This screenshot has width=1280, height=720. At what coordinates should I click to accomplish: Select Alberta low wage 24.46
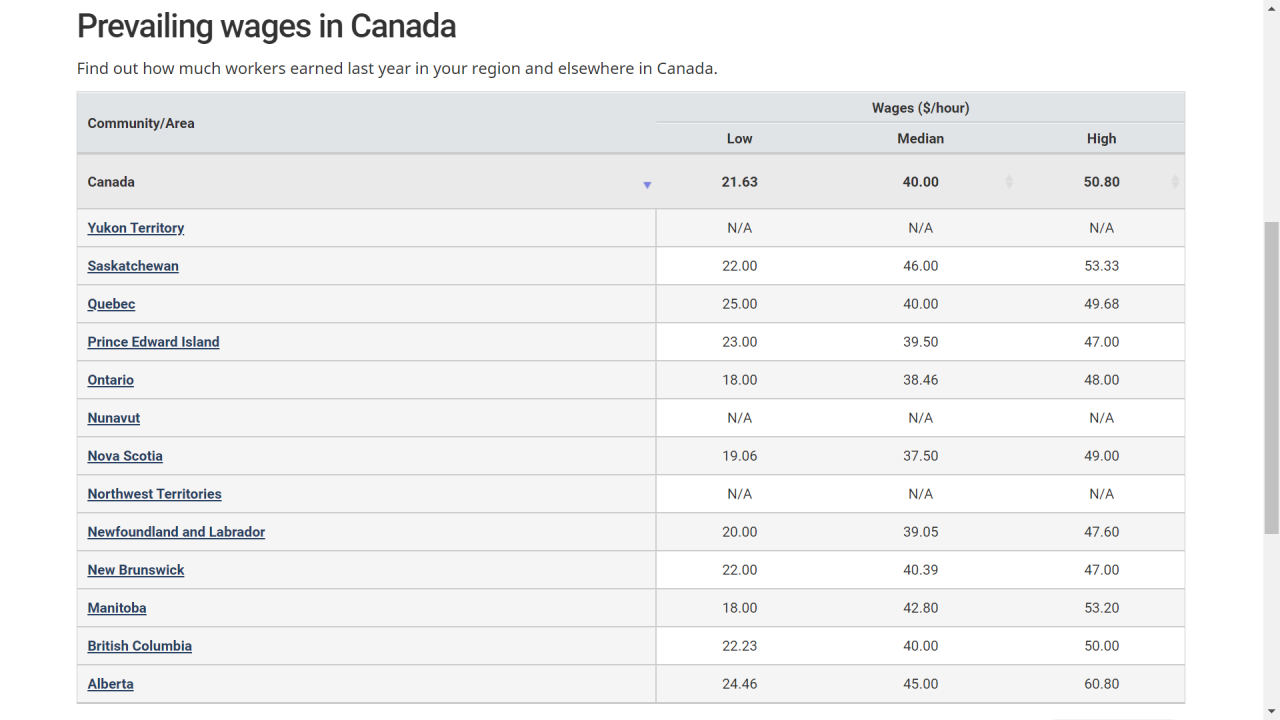(x=739, y=684)
